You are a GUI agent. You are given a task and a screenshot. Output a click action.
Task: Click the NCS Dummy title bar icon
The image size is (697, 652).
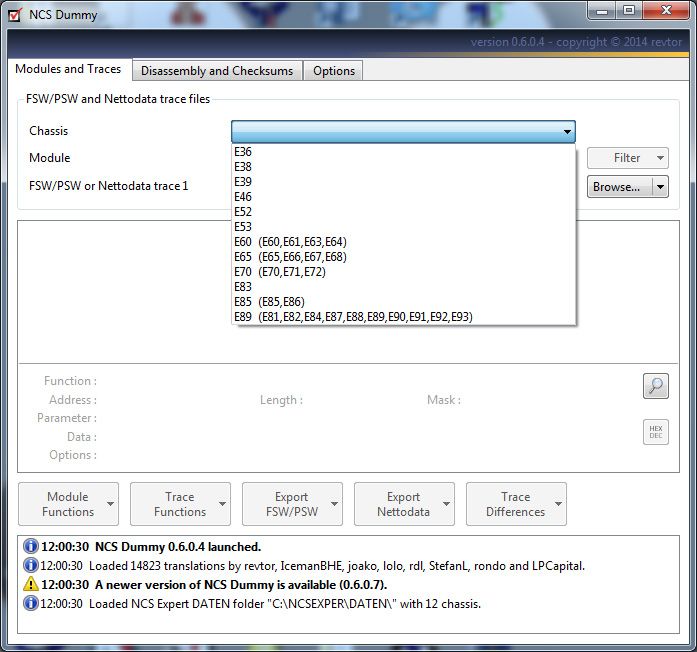(14, 13)
